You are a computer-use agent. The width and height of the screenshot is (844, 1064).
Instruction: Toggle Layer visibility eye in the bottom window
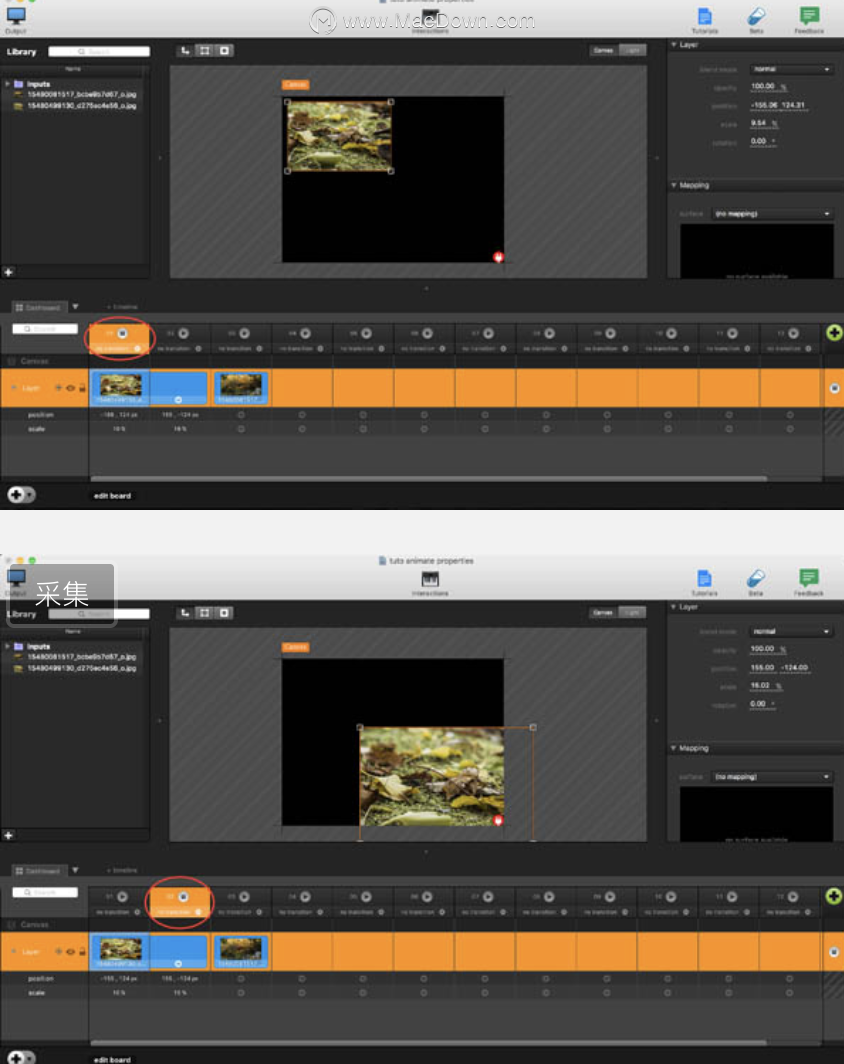click(x=70, y=952)
